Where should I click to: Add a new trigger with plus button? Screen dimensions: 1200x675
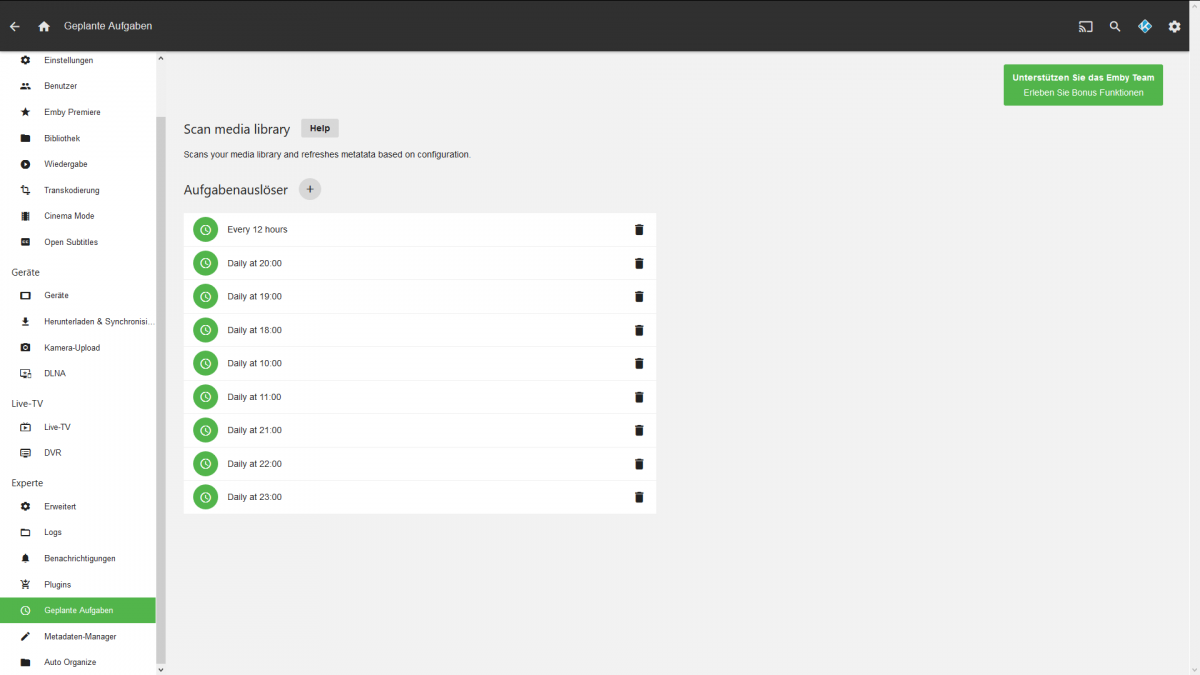310,189
